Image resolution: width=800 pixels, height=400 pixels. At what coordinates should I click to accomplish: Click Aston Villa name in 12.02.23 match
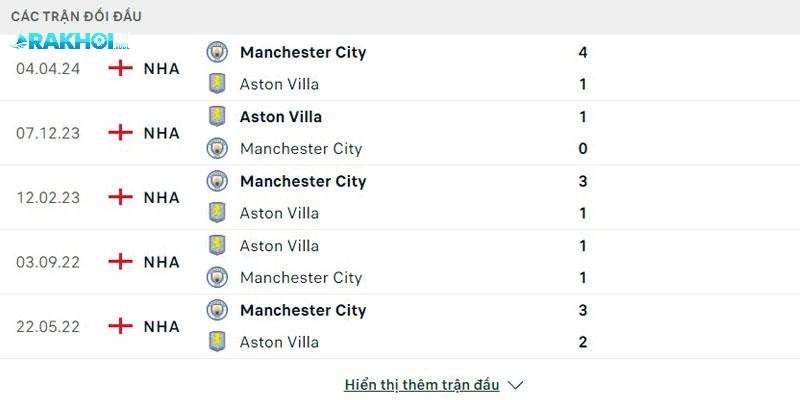(x=279, y=213)
